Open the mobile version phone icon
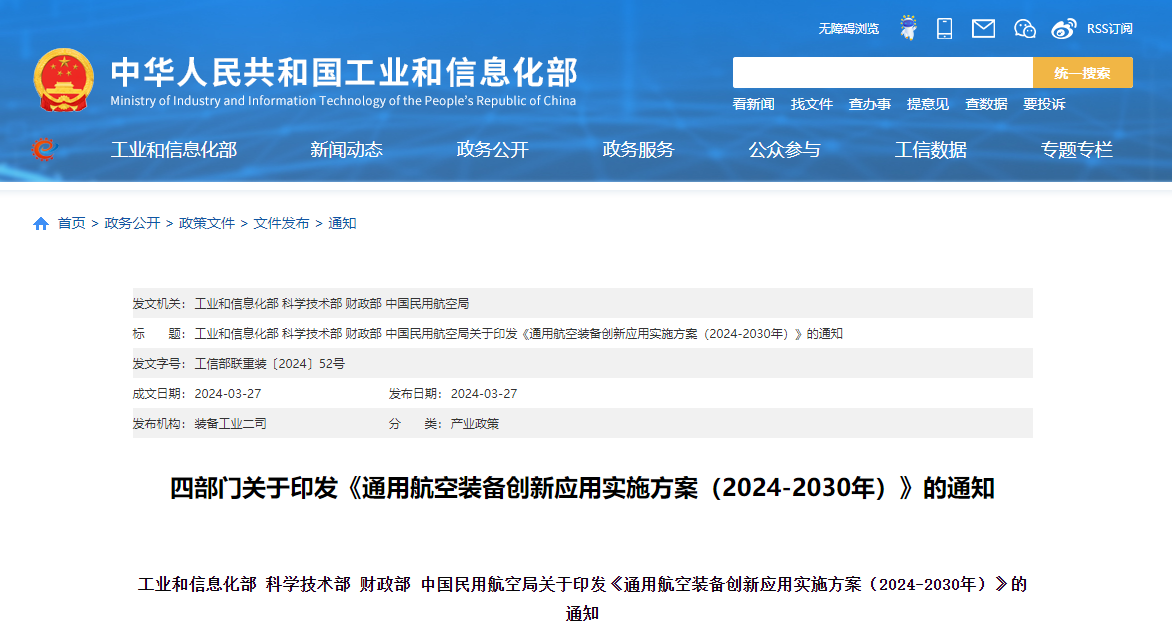Viewport: 1172px width, 625px height. coord(945,28)
